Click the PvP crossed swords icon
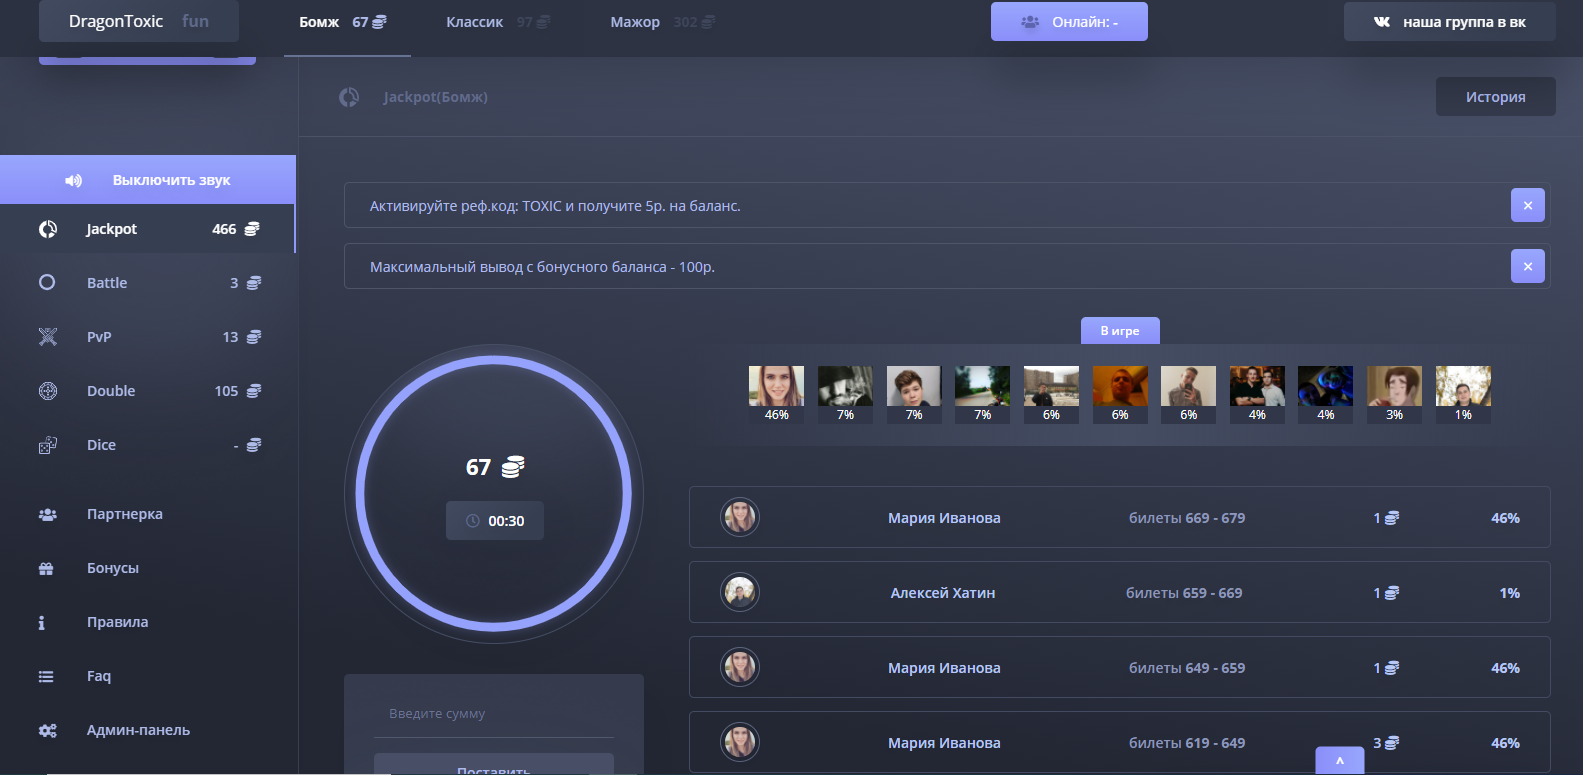 pos(48,337)
